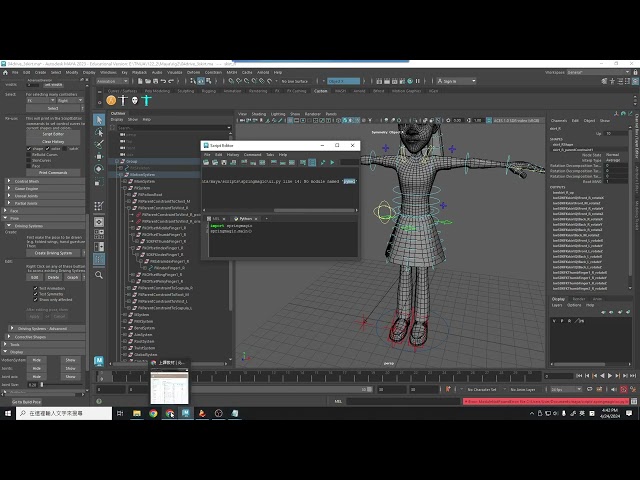Choose the Lasso select tool

coord(99,132)
